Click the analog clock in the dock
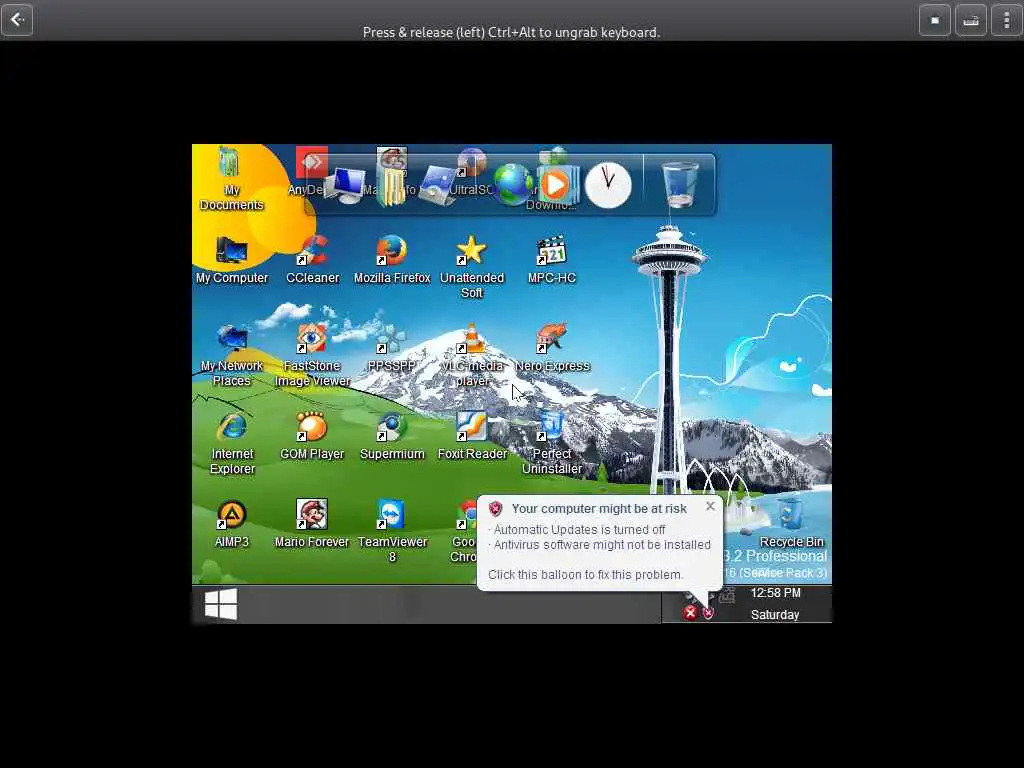The height and width of the screenshot is (768, 1024). [608, 185]
